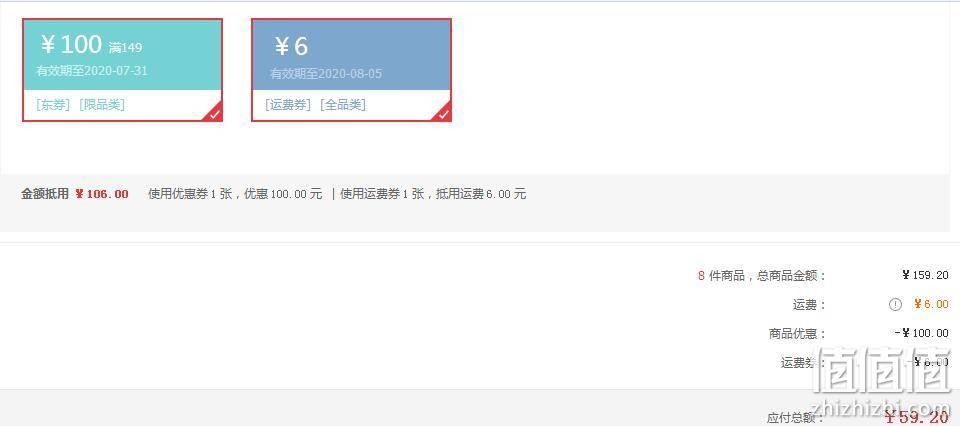960x426 pixels.
Task: Click the [东券] tag label
Action: [x=53, y=105]
